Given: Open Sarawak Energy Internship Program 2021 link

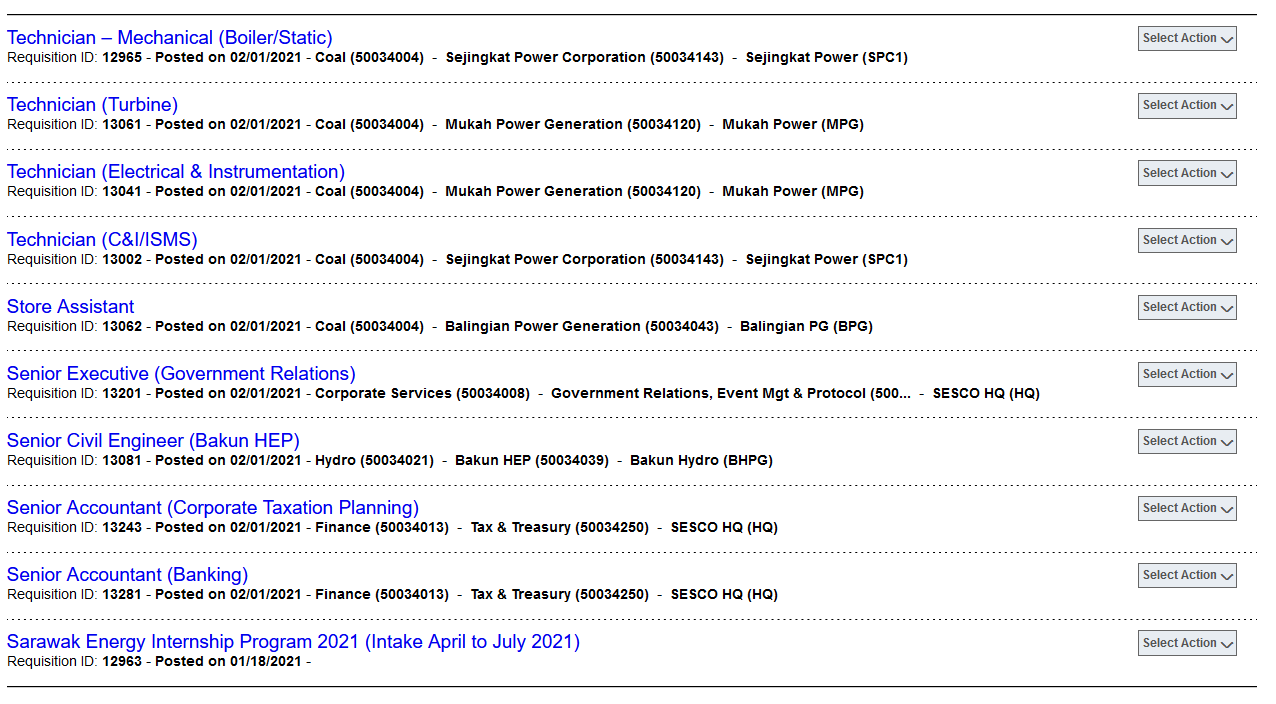Looking at the screenshot, I should pos(293,641).
